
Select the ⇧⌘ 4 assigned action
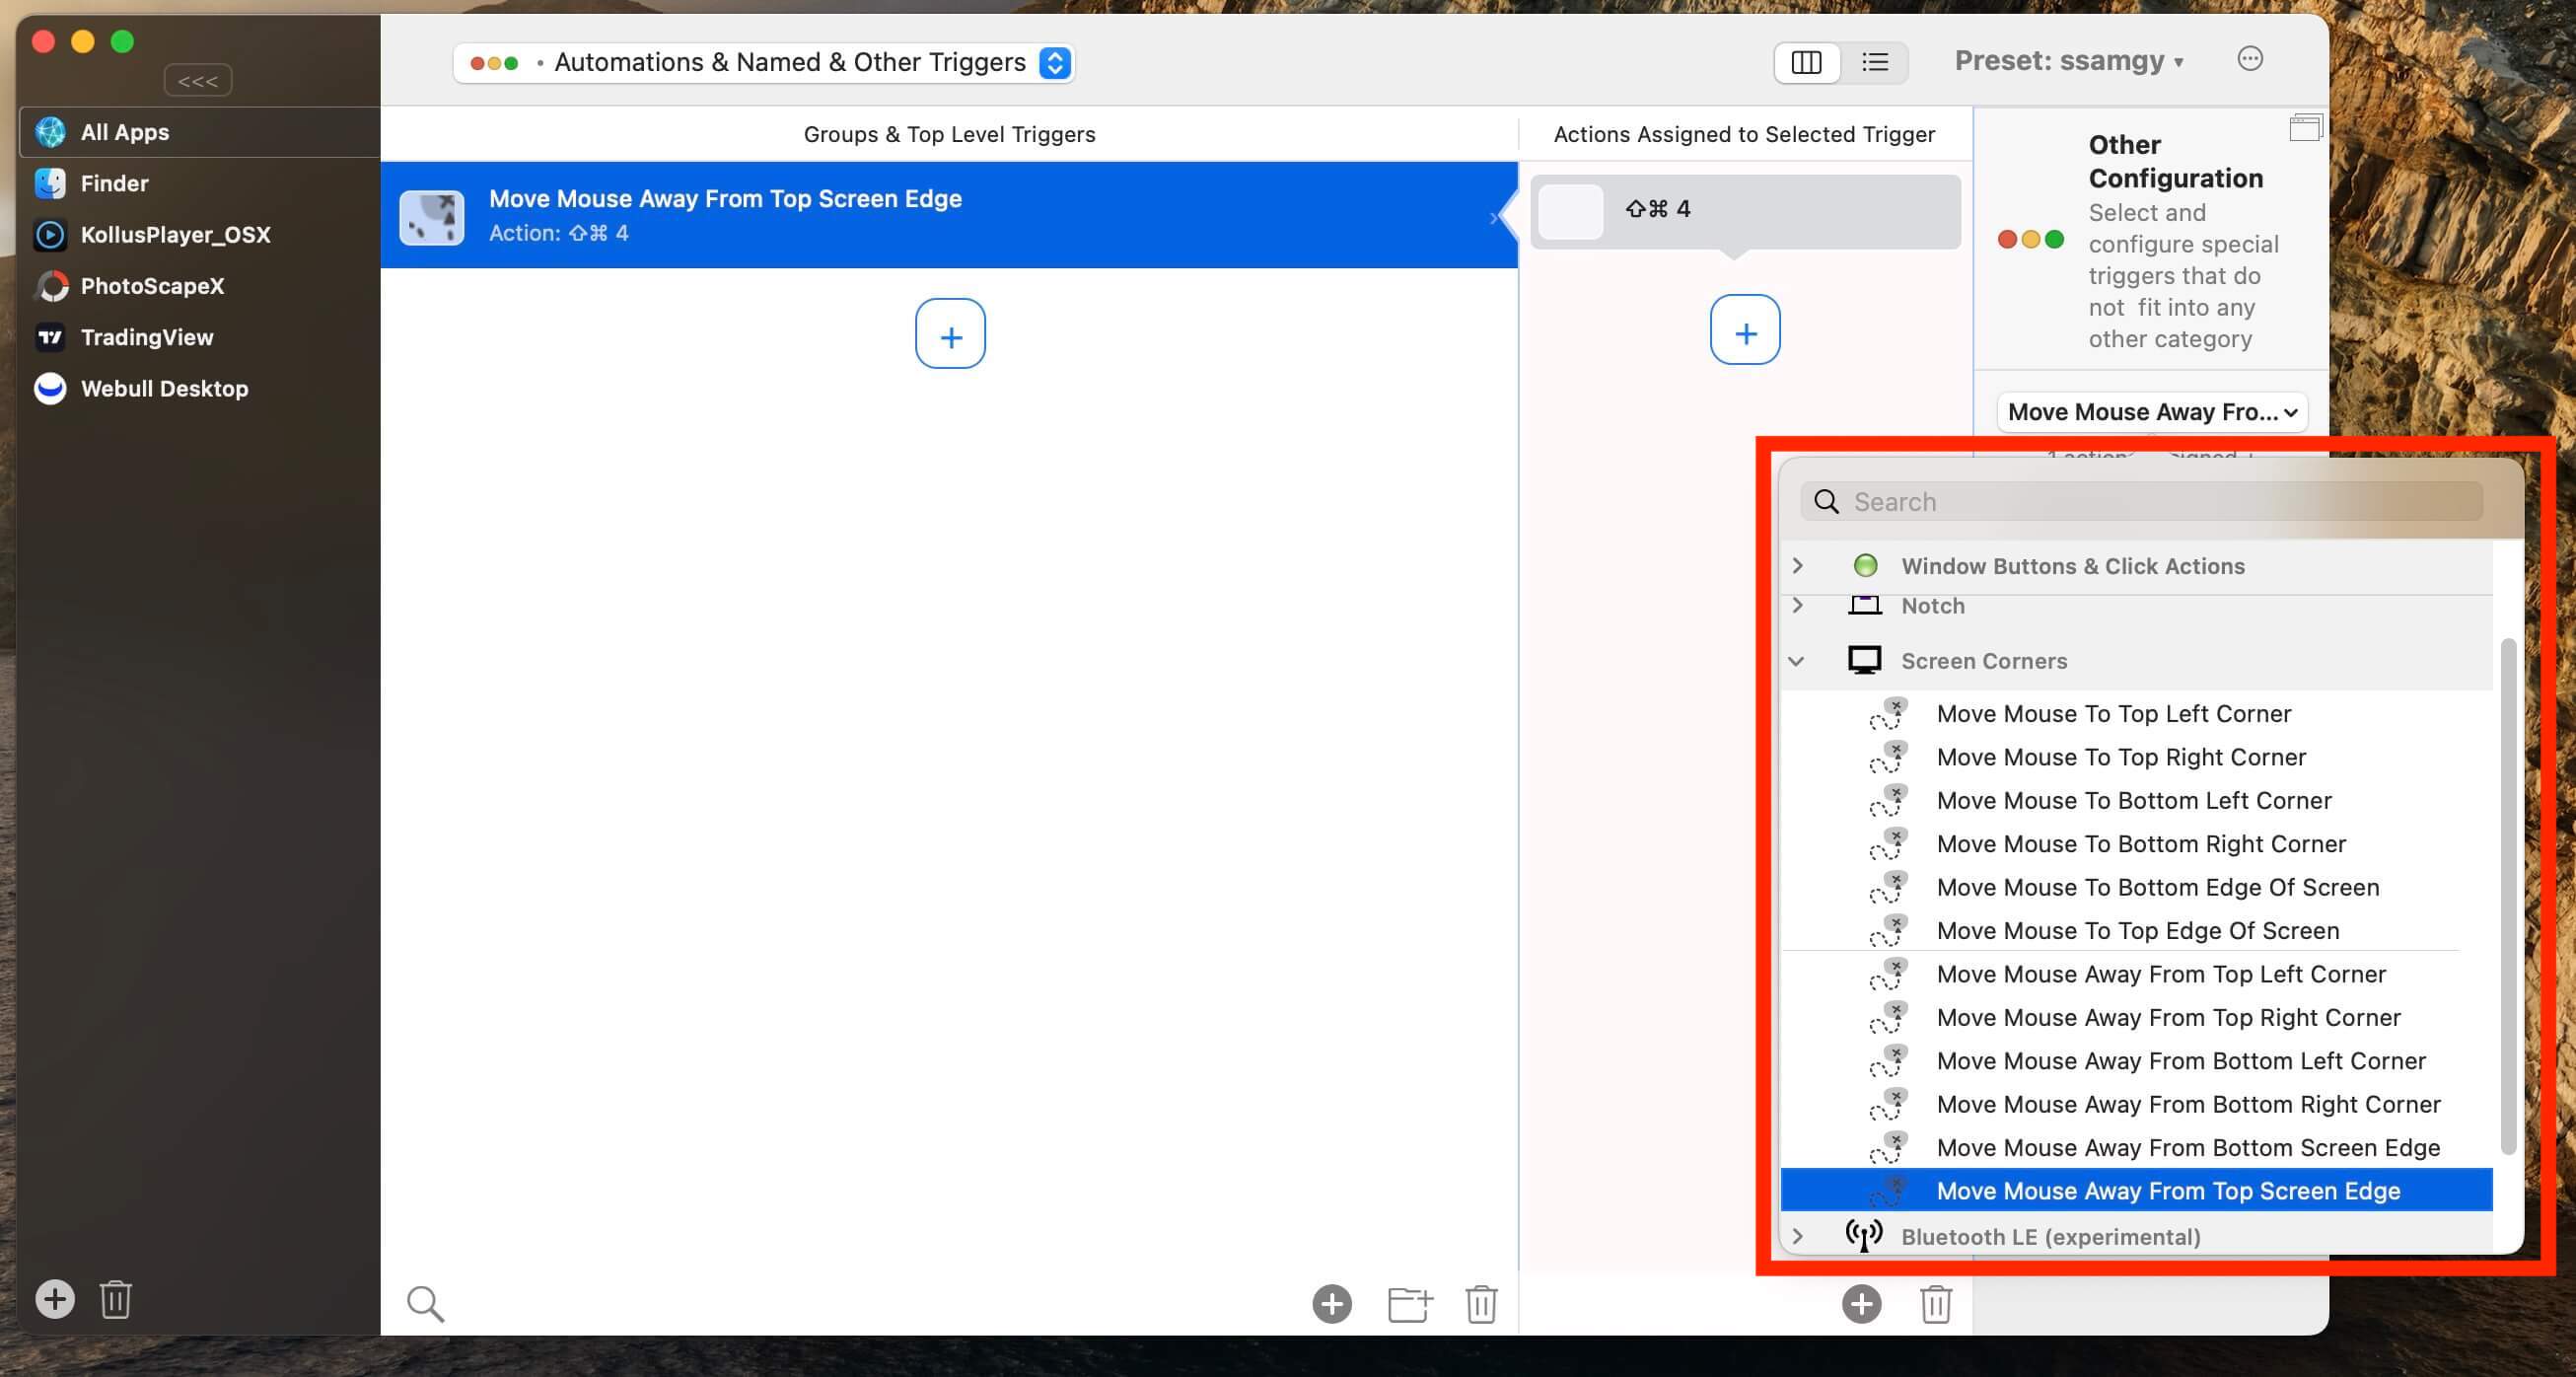tap(1745, 211)
